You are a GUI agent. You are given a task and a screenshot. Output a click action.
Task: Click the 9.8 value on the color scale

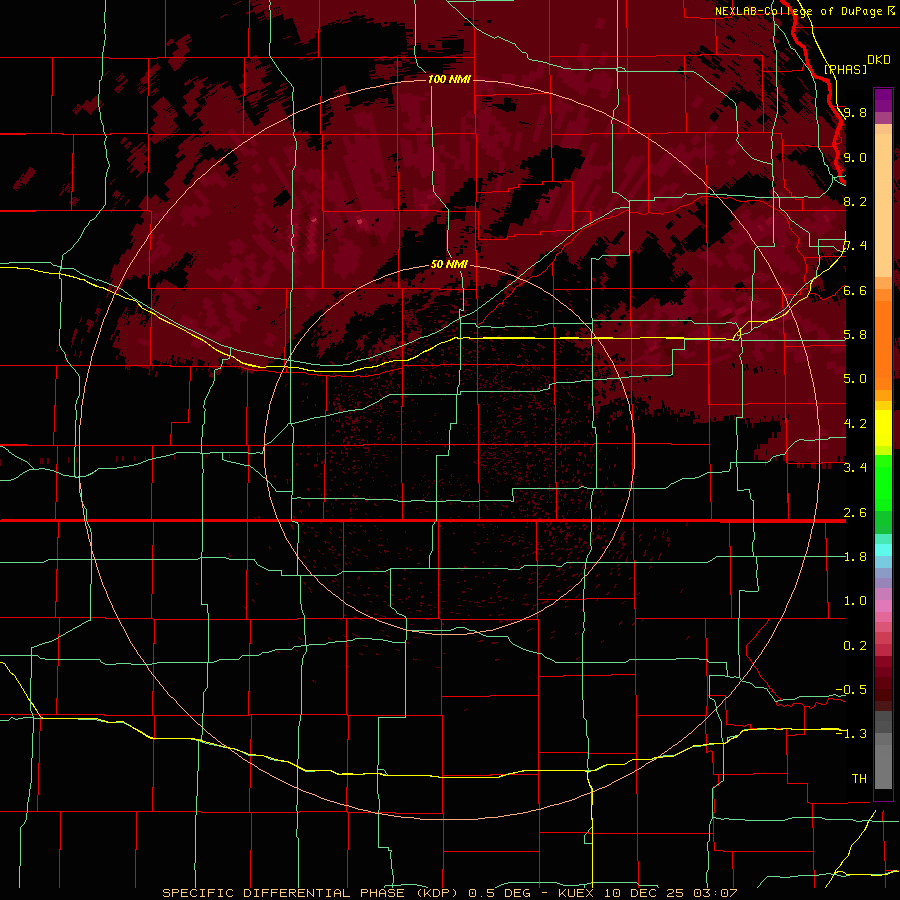click(855, 112)
